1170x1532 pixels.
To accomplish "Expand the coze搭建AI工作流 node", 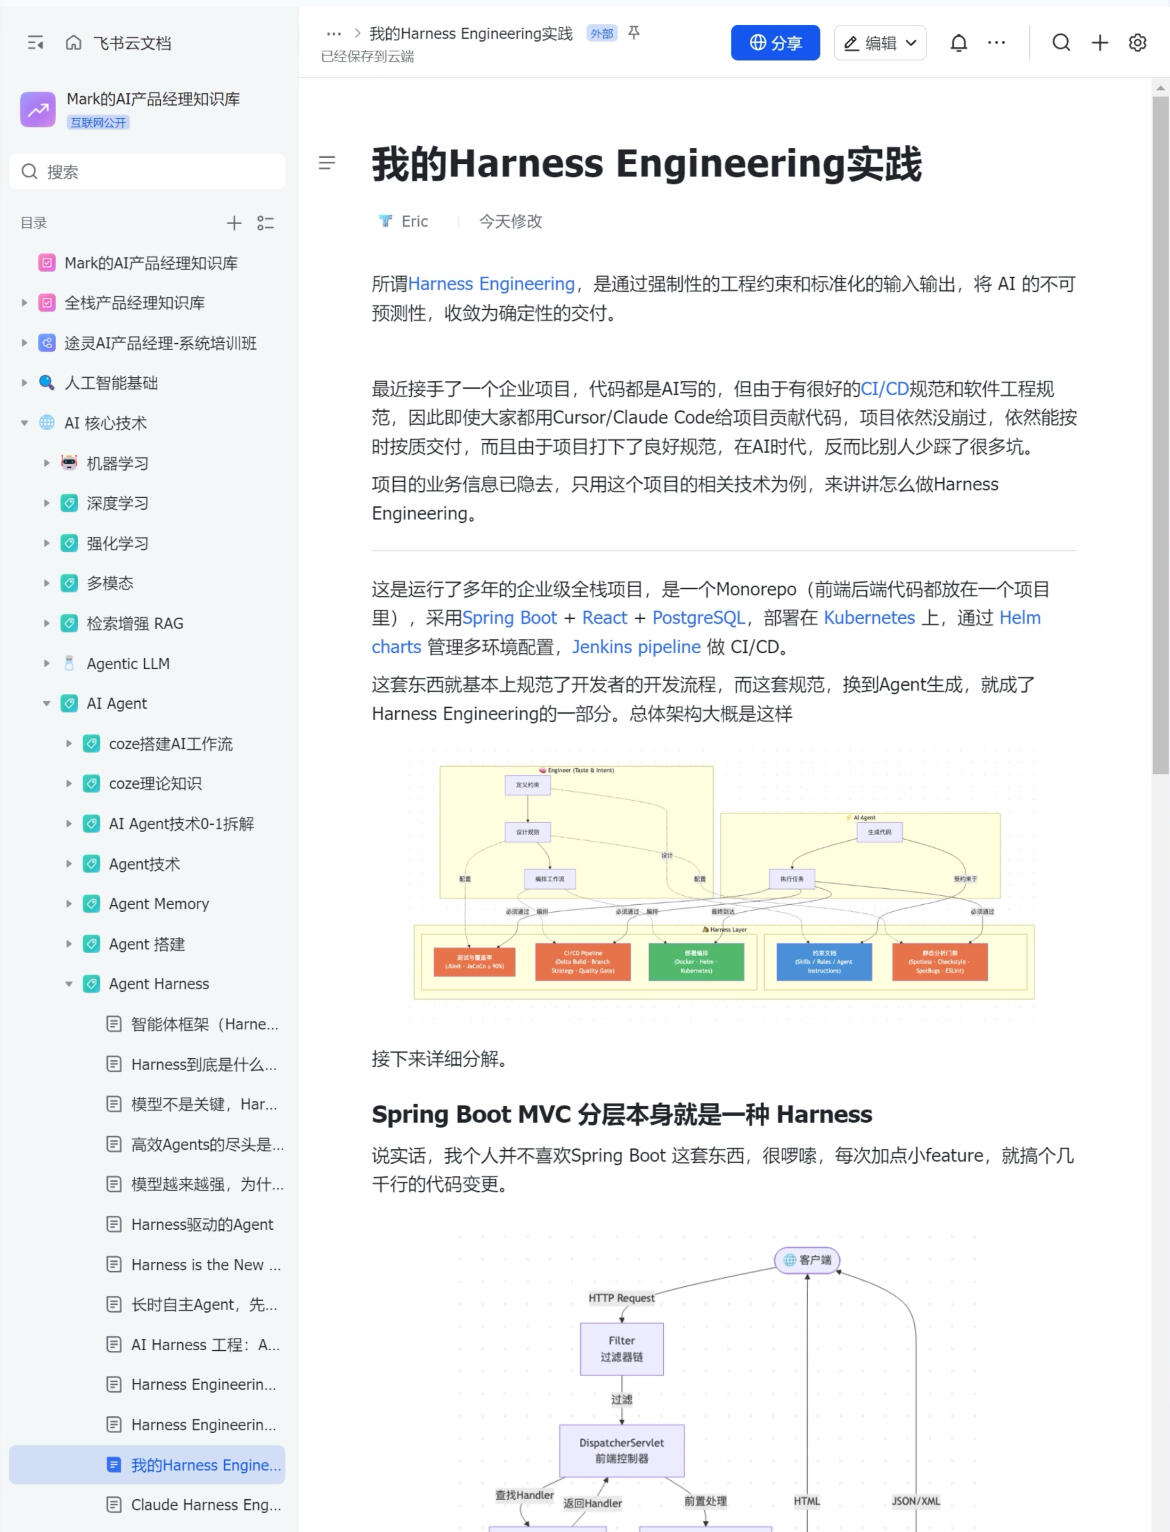I will [x=68, y=743].
